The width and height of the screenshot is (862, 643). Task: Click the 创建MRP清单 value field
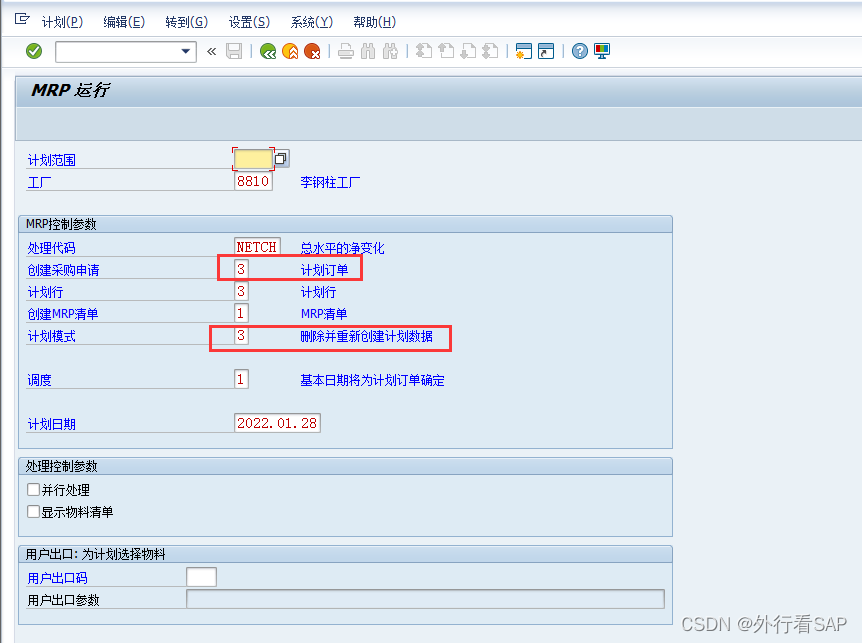point(241,313)
